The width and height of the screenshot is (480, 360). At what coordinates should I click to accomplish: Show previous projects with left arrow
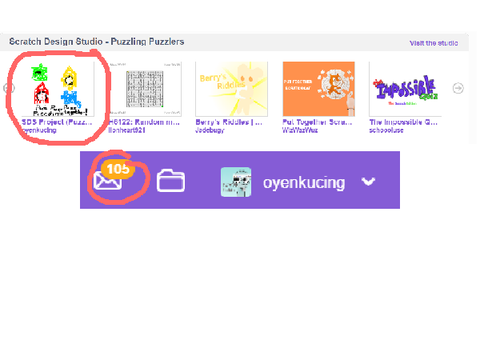[x=9, y=88]
